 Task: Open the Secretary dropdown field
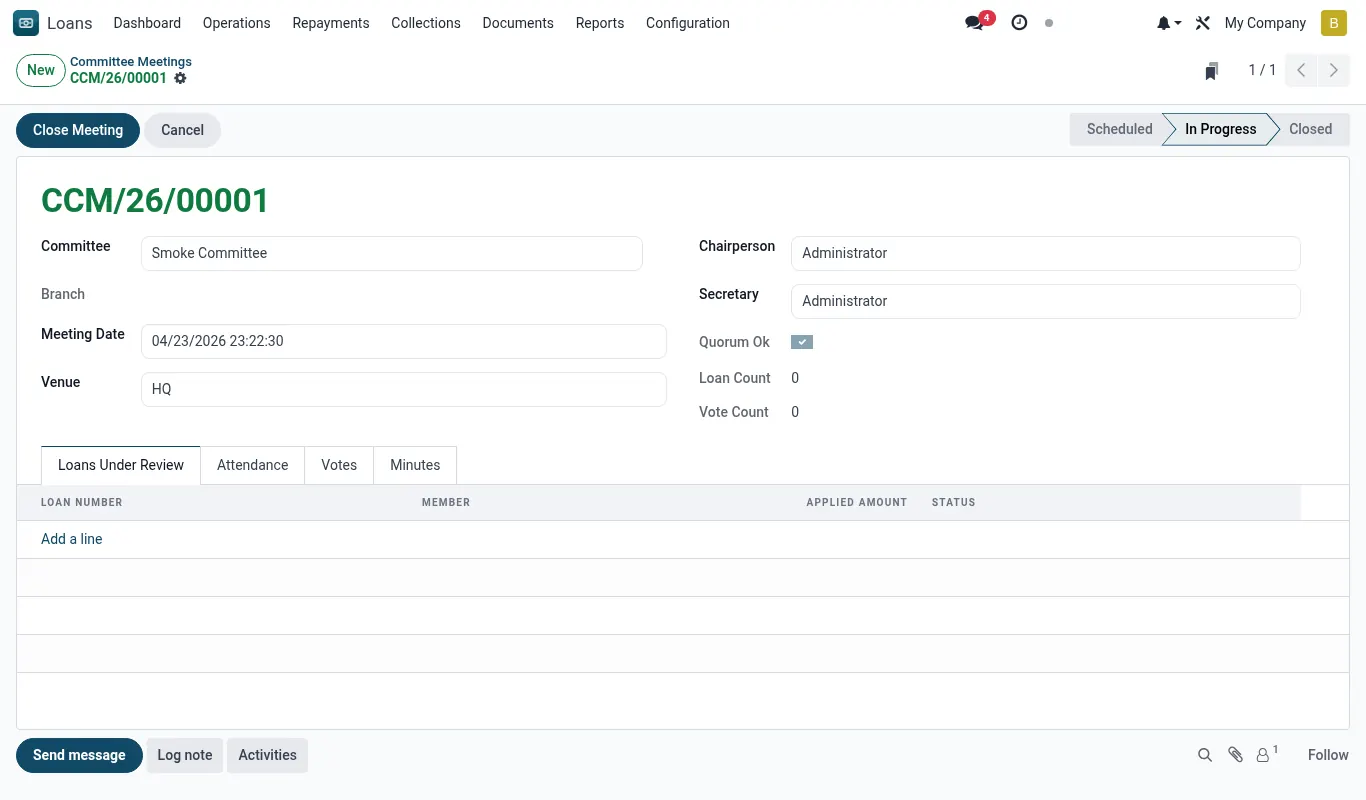[x=1045, y=301]
